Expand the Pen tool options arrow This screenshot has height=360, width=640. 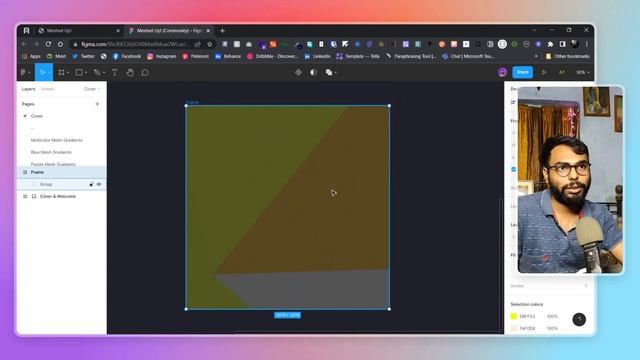click(104, 73)
